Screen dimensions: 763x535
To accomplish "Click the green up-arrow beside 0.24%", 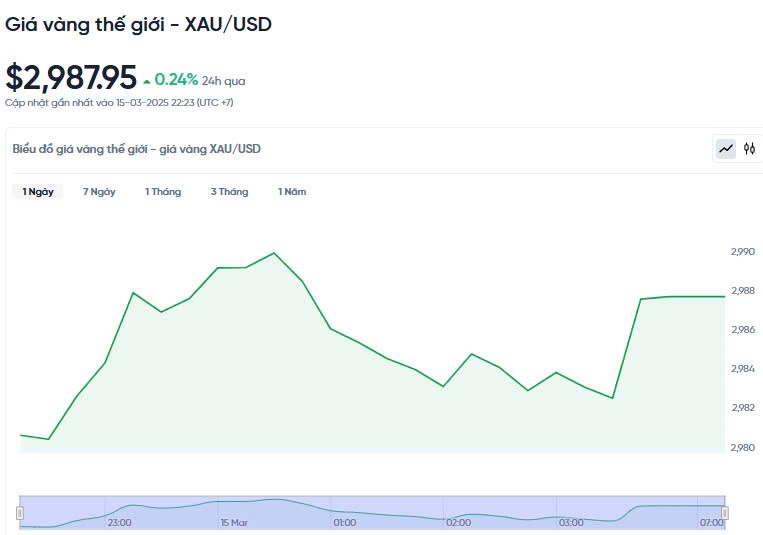I will coord(147,81).
